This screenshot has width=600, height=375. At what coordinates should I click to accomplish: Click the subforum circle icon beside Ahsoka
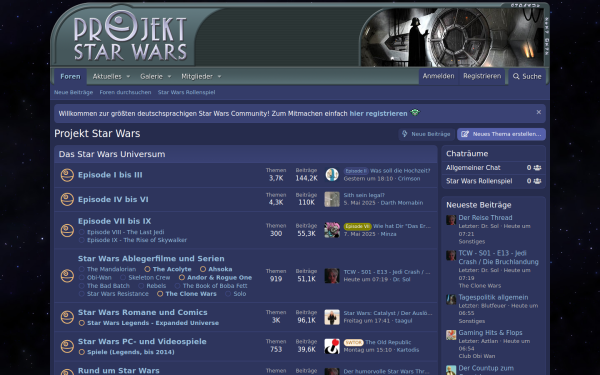click(x=203, y=269)
